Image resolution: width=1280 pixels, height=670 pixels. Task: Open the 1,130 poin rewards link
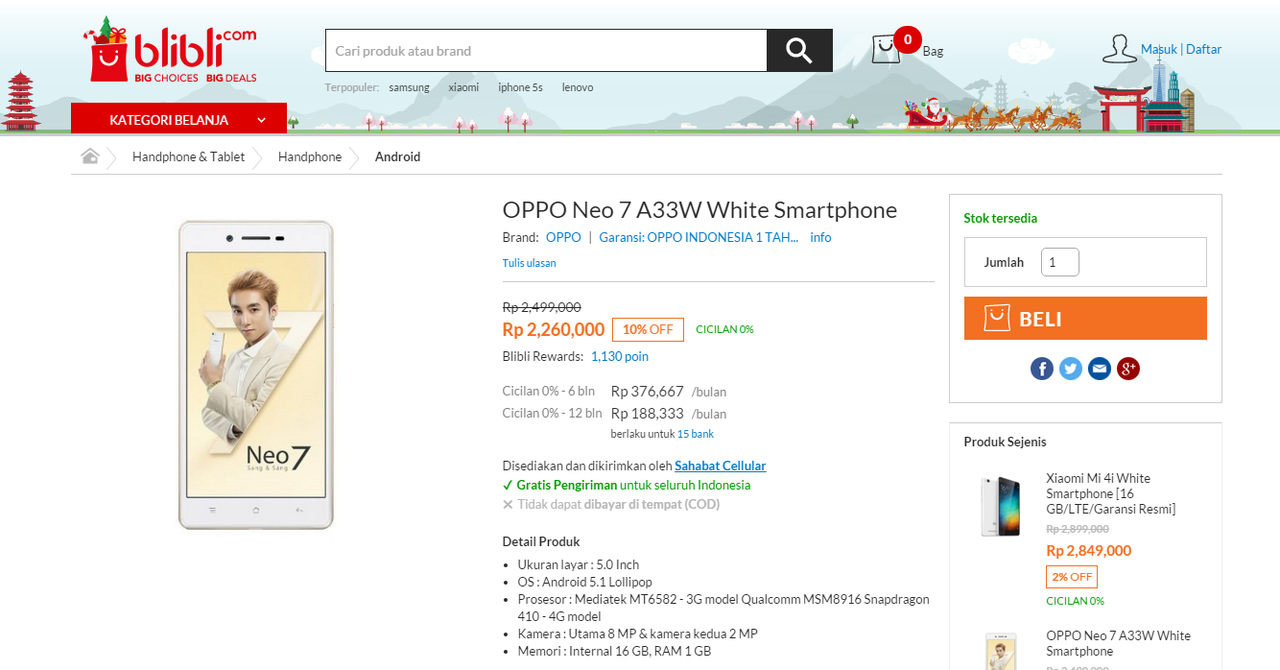pos(620,356)
